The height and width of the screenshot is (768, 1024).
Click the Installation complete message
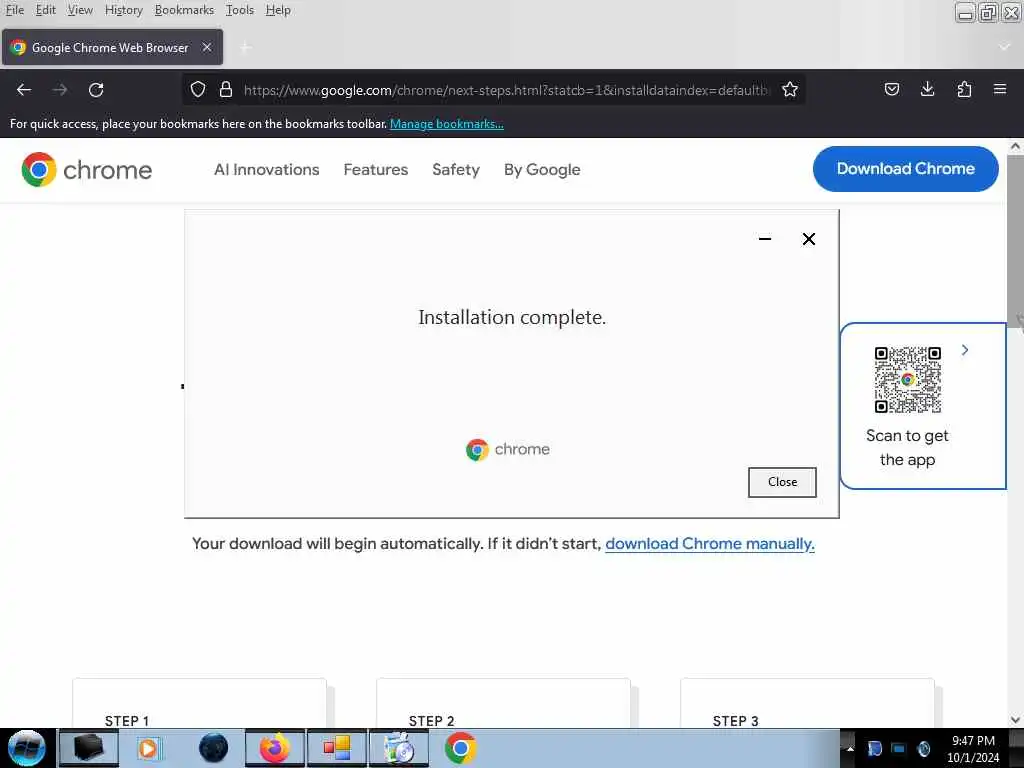[x=512, y=317]
